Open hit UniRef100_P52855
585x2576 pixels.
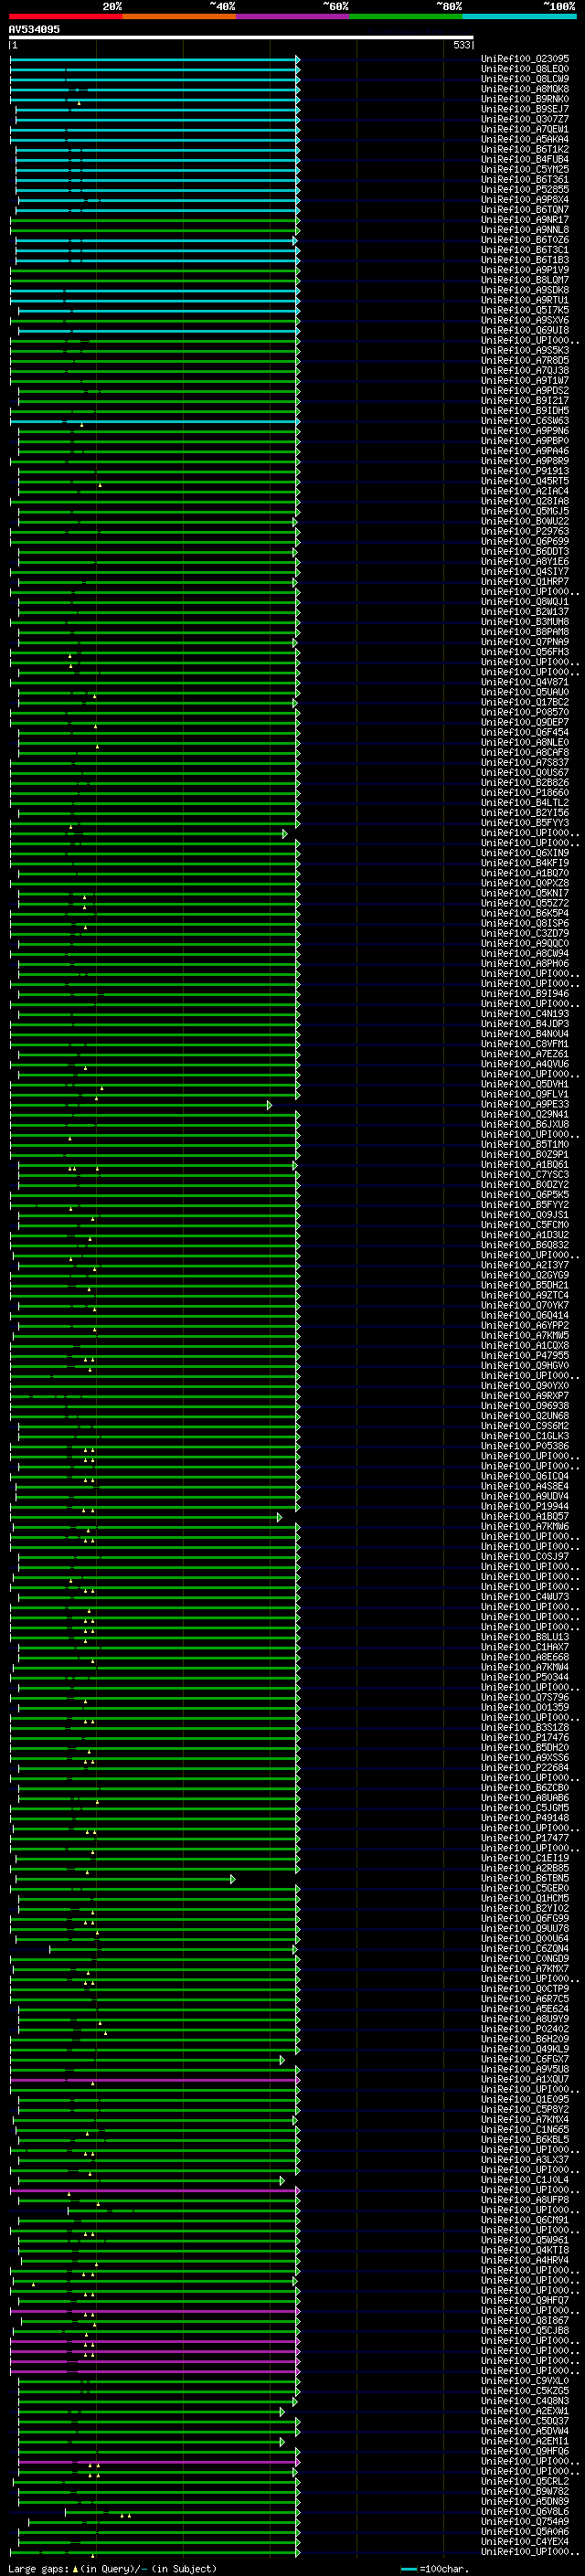pos(525,190)
